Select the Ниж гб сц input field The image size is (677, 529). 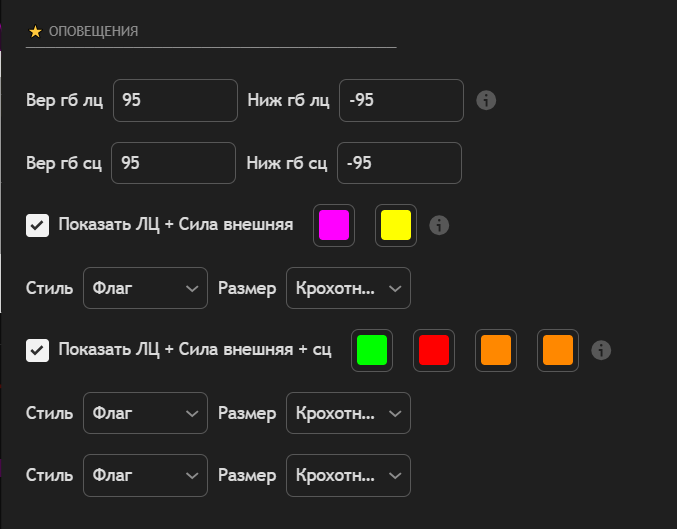coord(399,163)
